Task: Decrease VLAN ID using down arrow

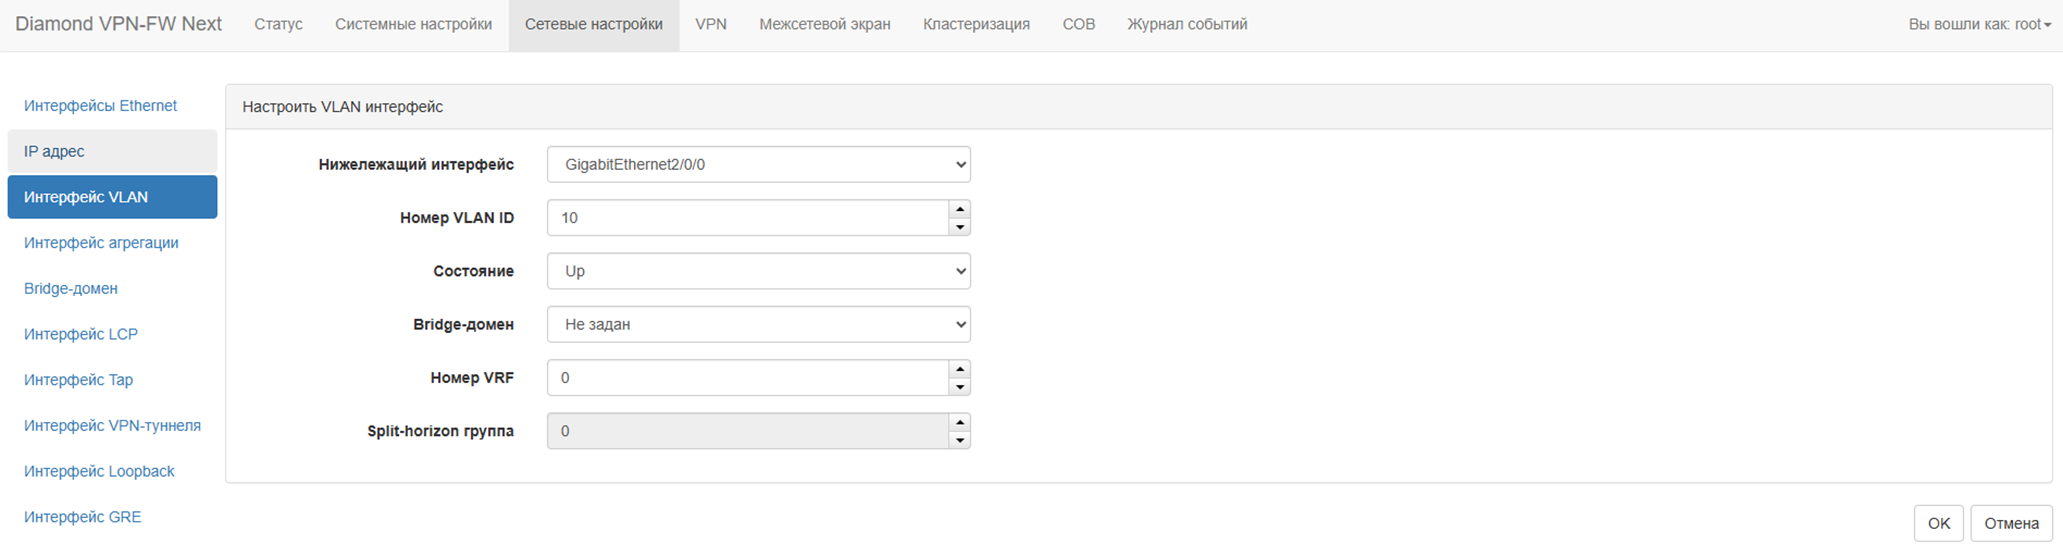Action: [x=959, y=227]
